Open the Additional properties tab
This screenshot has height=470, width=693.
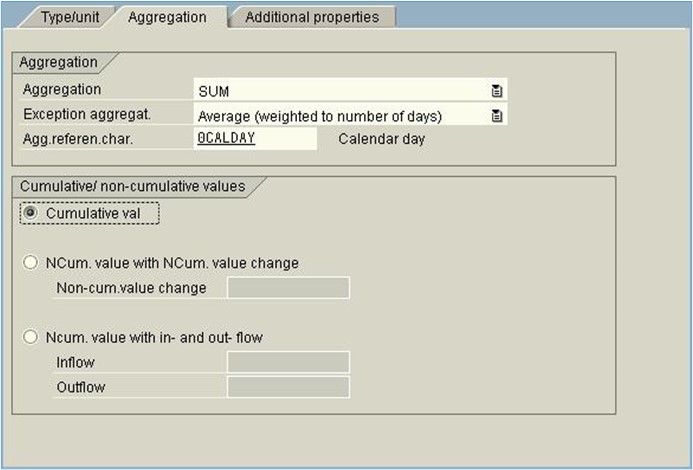(311, 17)
